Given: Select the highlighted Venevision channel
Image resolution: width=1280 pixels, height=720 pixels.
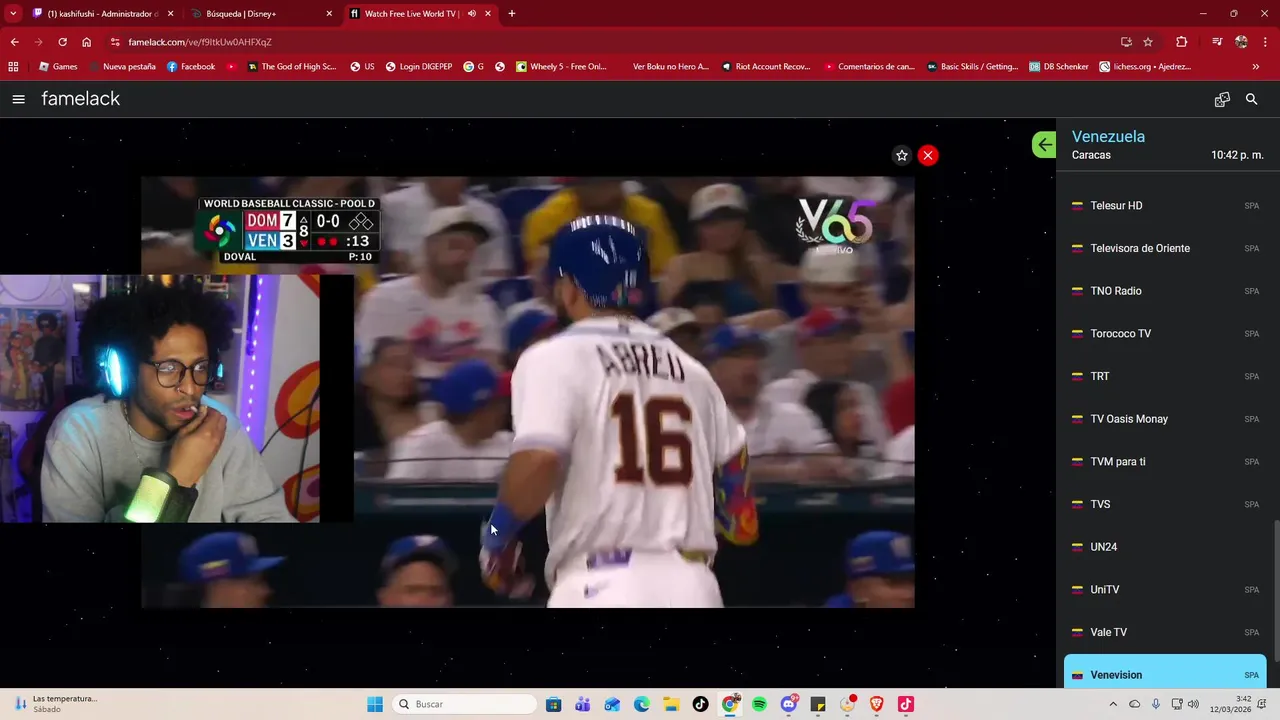Looking at the screenshot, I should click(x=1165, y=672).
